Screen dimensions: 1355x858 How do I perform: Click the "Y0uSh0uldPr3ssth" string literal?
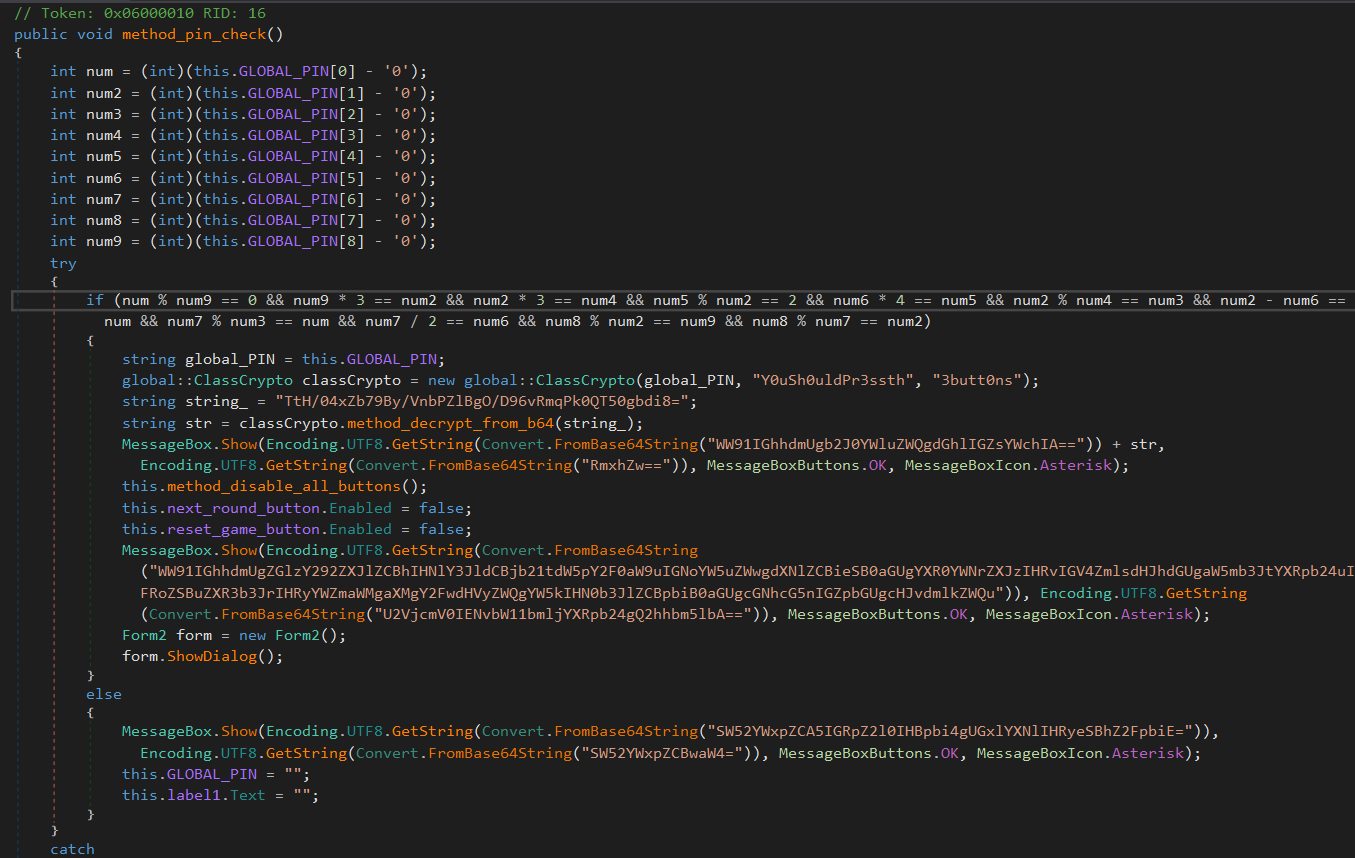tap(811, 380)
